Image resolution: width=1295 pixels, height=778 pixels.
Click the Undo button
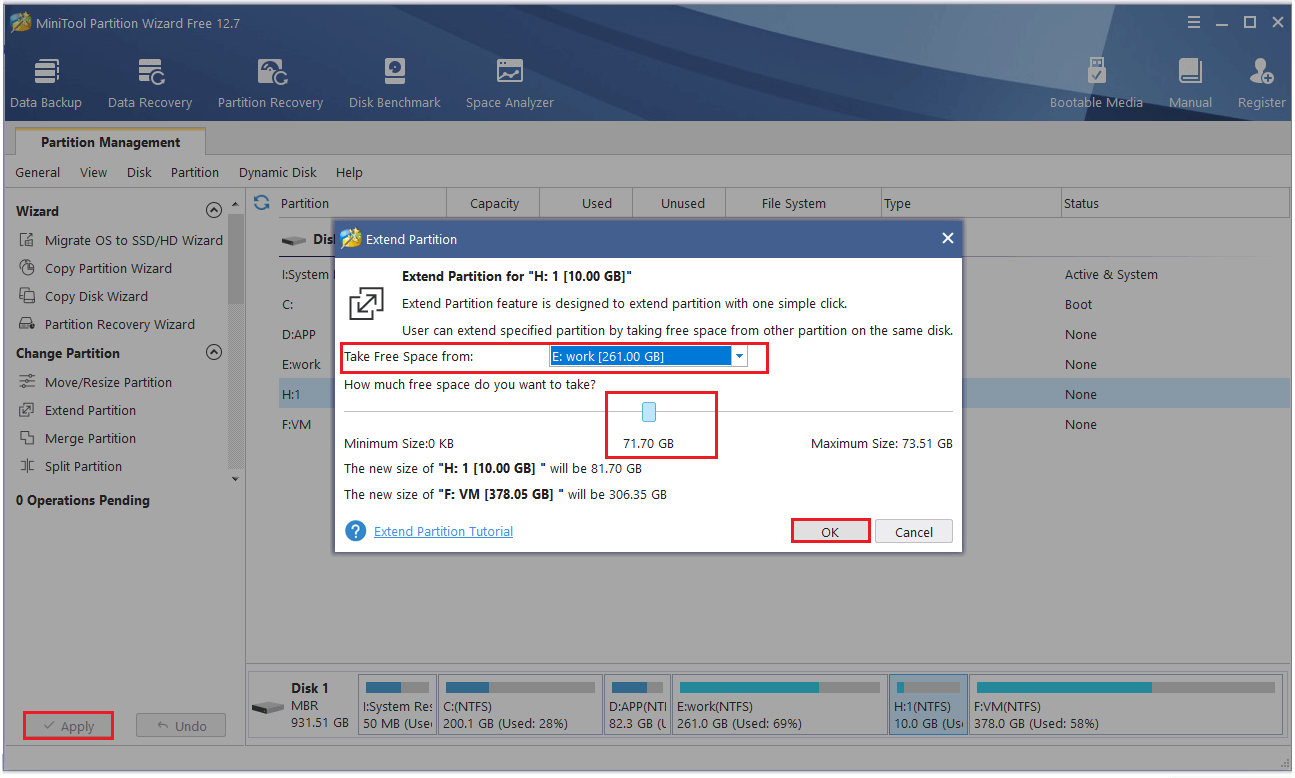180,726
